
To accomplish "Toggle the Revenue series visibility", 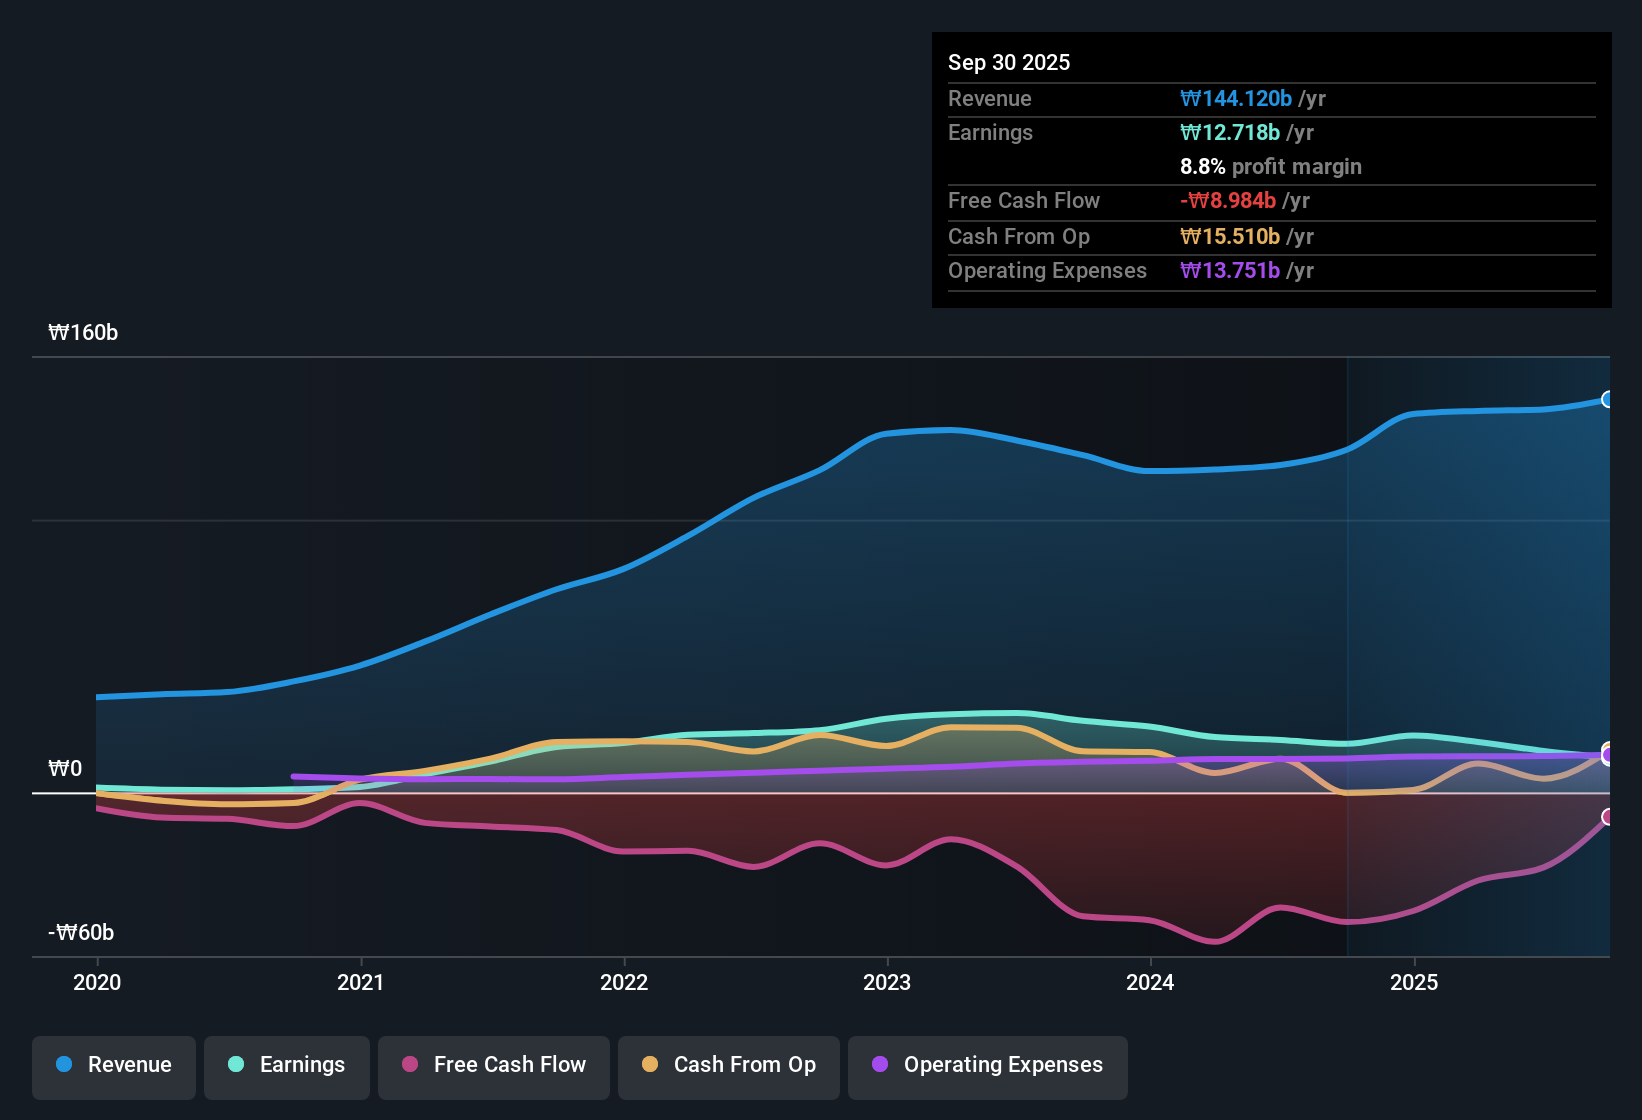I will coord(113,1065).
